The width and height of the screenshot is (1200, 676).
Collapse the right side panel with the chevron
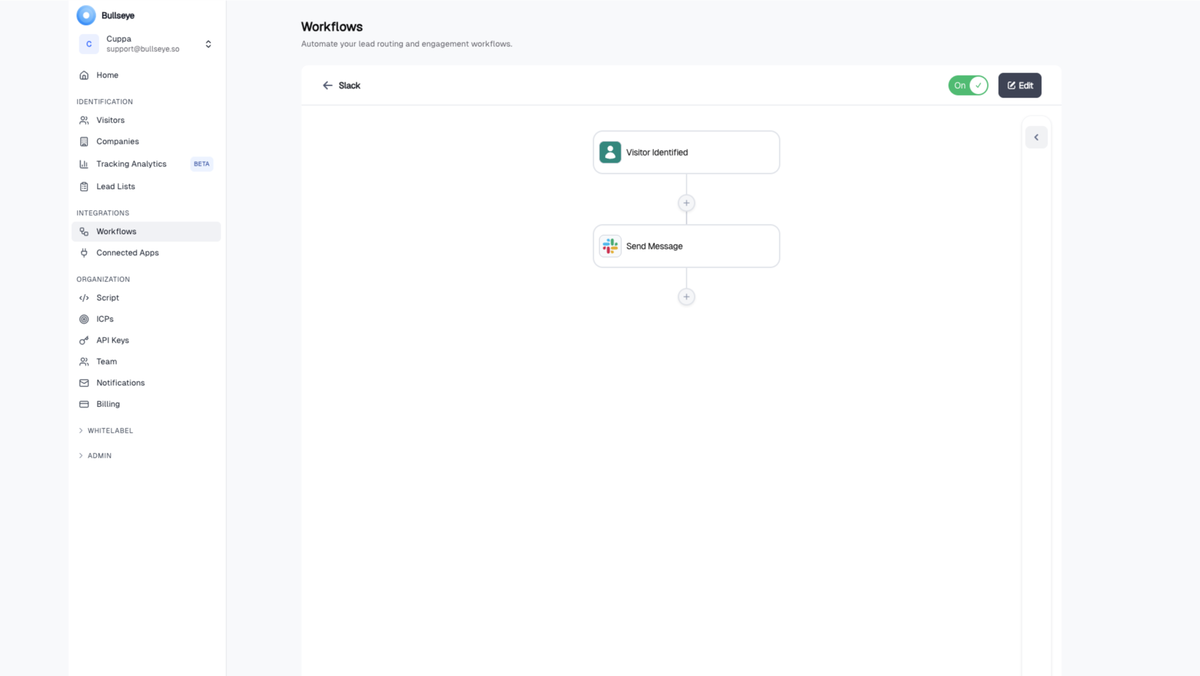click(1036, 135)
